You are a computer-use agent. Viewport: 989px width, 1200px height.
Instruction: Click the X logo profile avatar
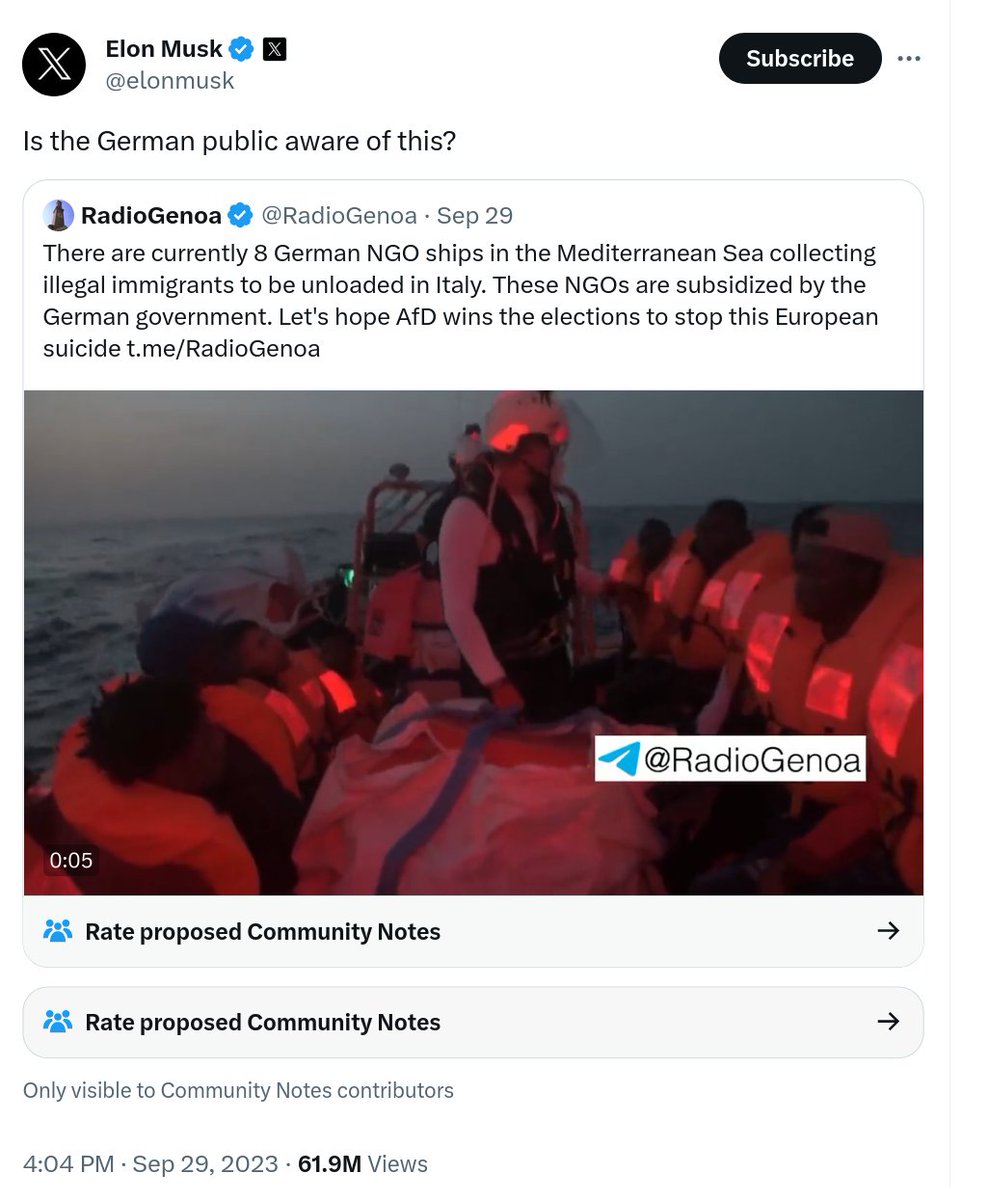click(x=54, y=64)
